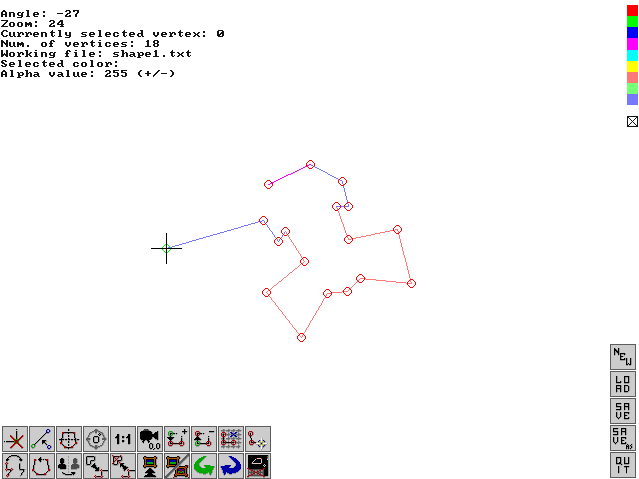Click the grid icon in top toolbar row

coord(231,439)
